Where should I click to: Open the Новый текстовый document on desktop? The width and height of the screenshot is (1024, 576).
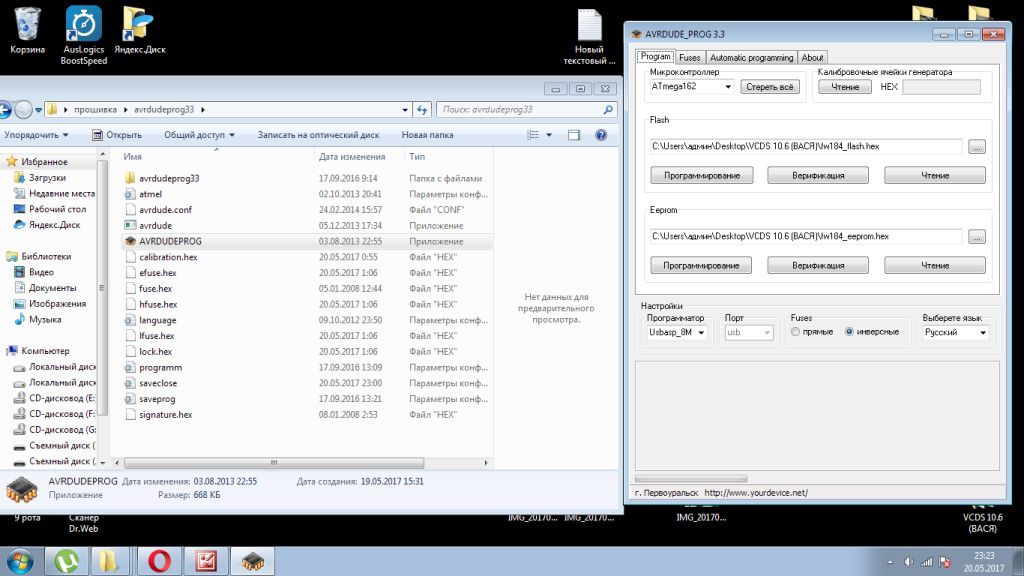[x=589, y=37]
